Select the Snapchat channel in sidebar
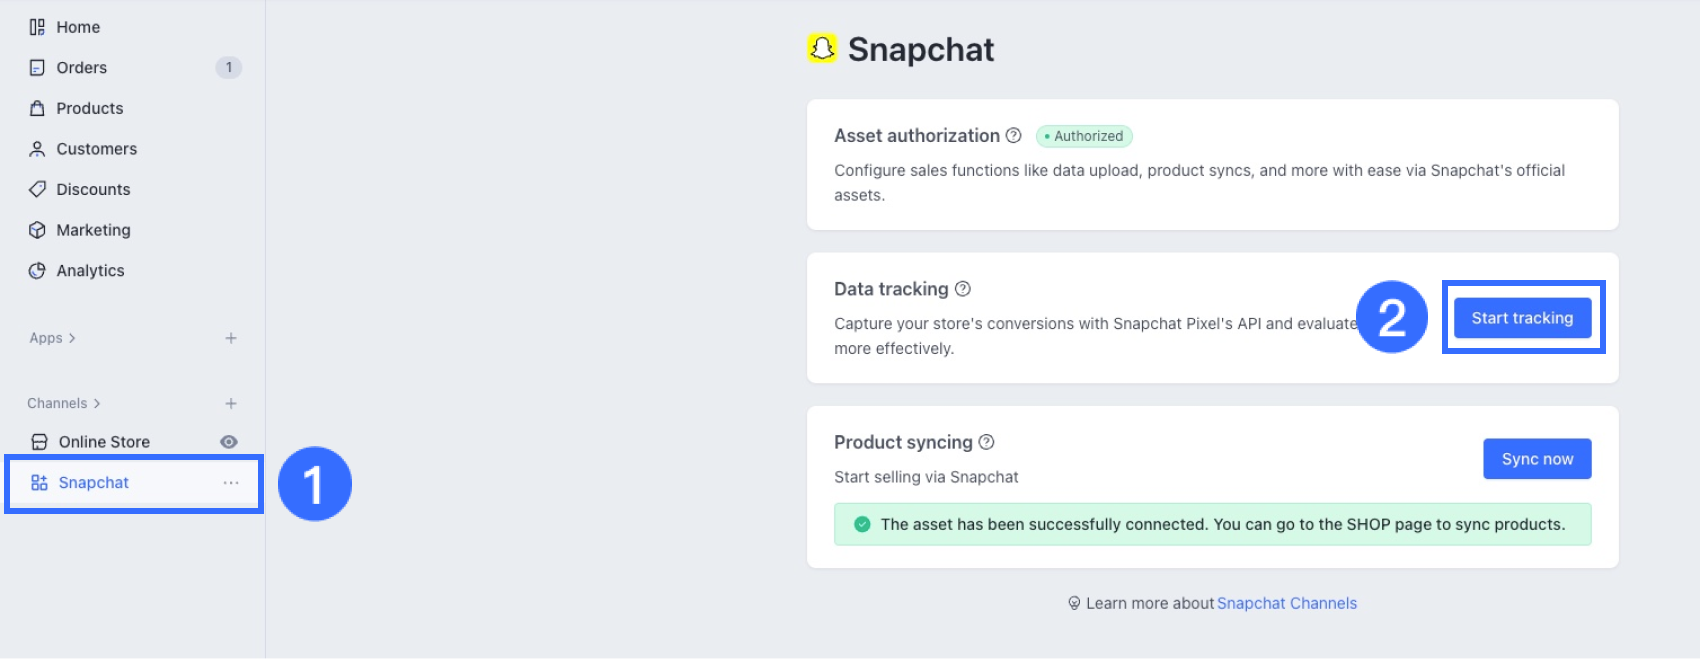1700x659 pixels. (x=94, y=483)
